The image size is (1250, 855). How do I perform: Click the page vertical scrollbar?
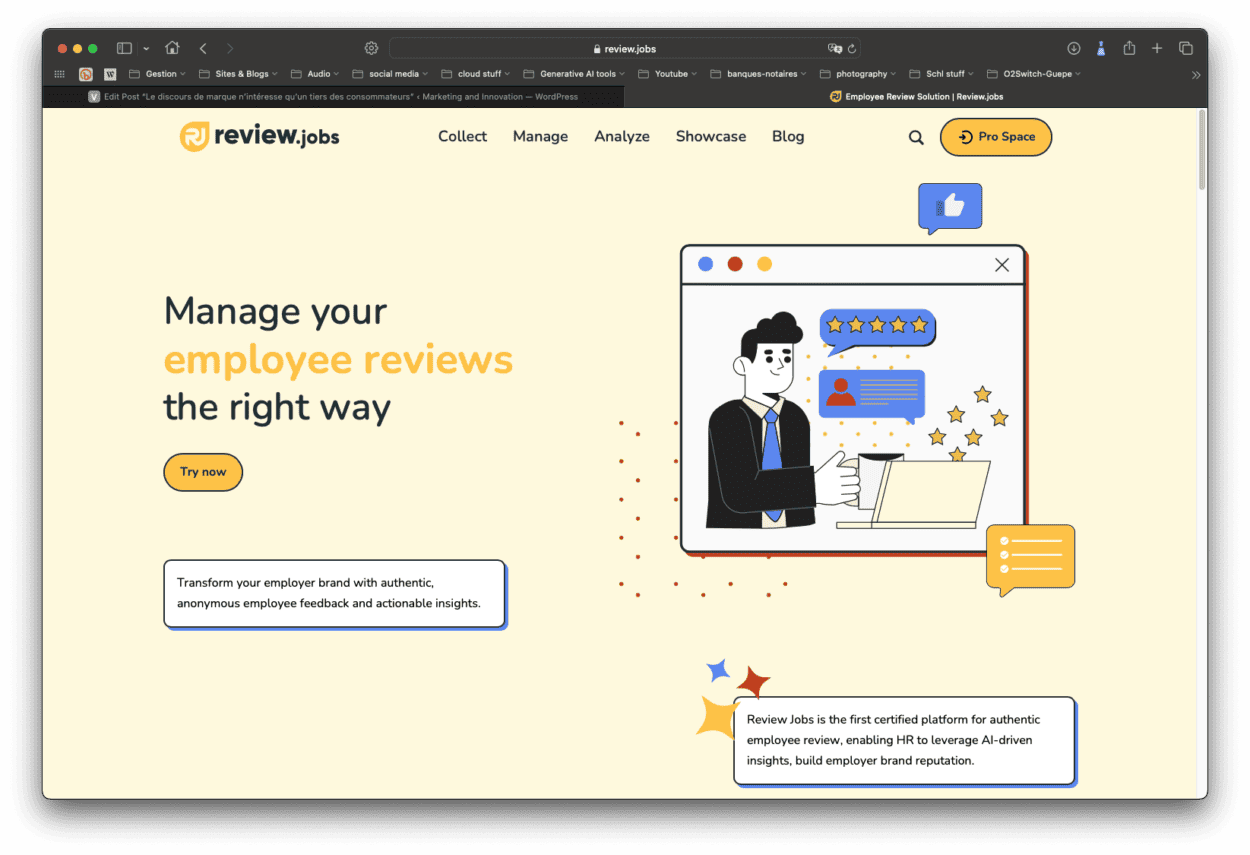tap(1201, 150)
